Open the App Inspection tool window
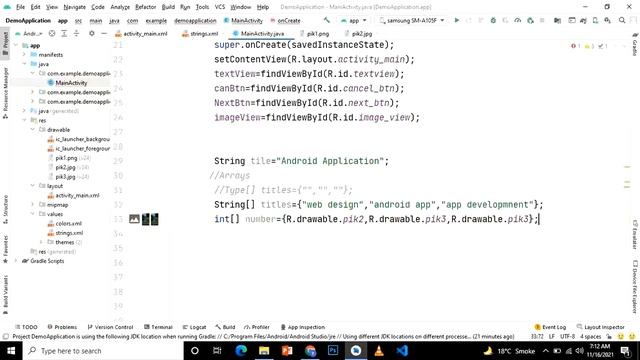 [x=303, y=327]
